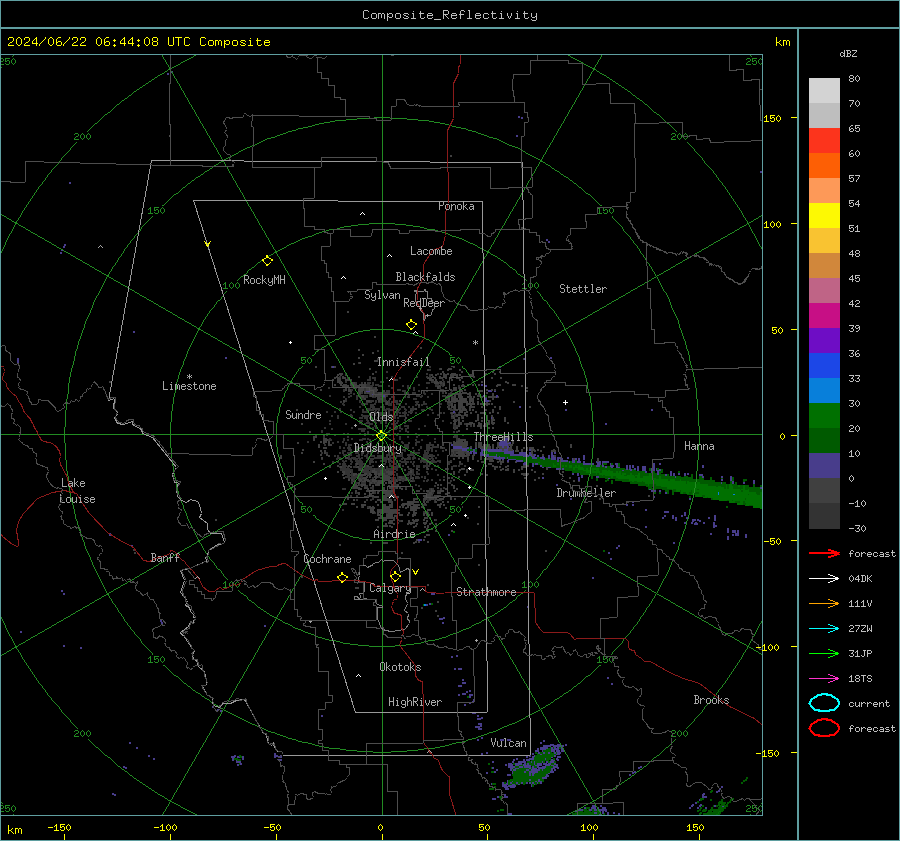Click the Okotoks label
The width and height of the screenshot is (900, 841).
click(400, 667)
